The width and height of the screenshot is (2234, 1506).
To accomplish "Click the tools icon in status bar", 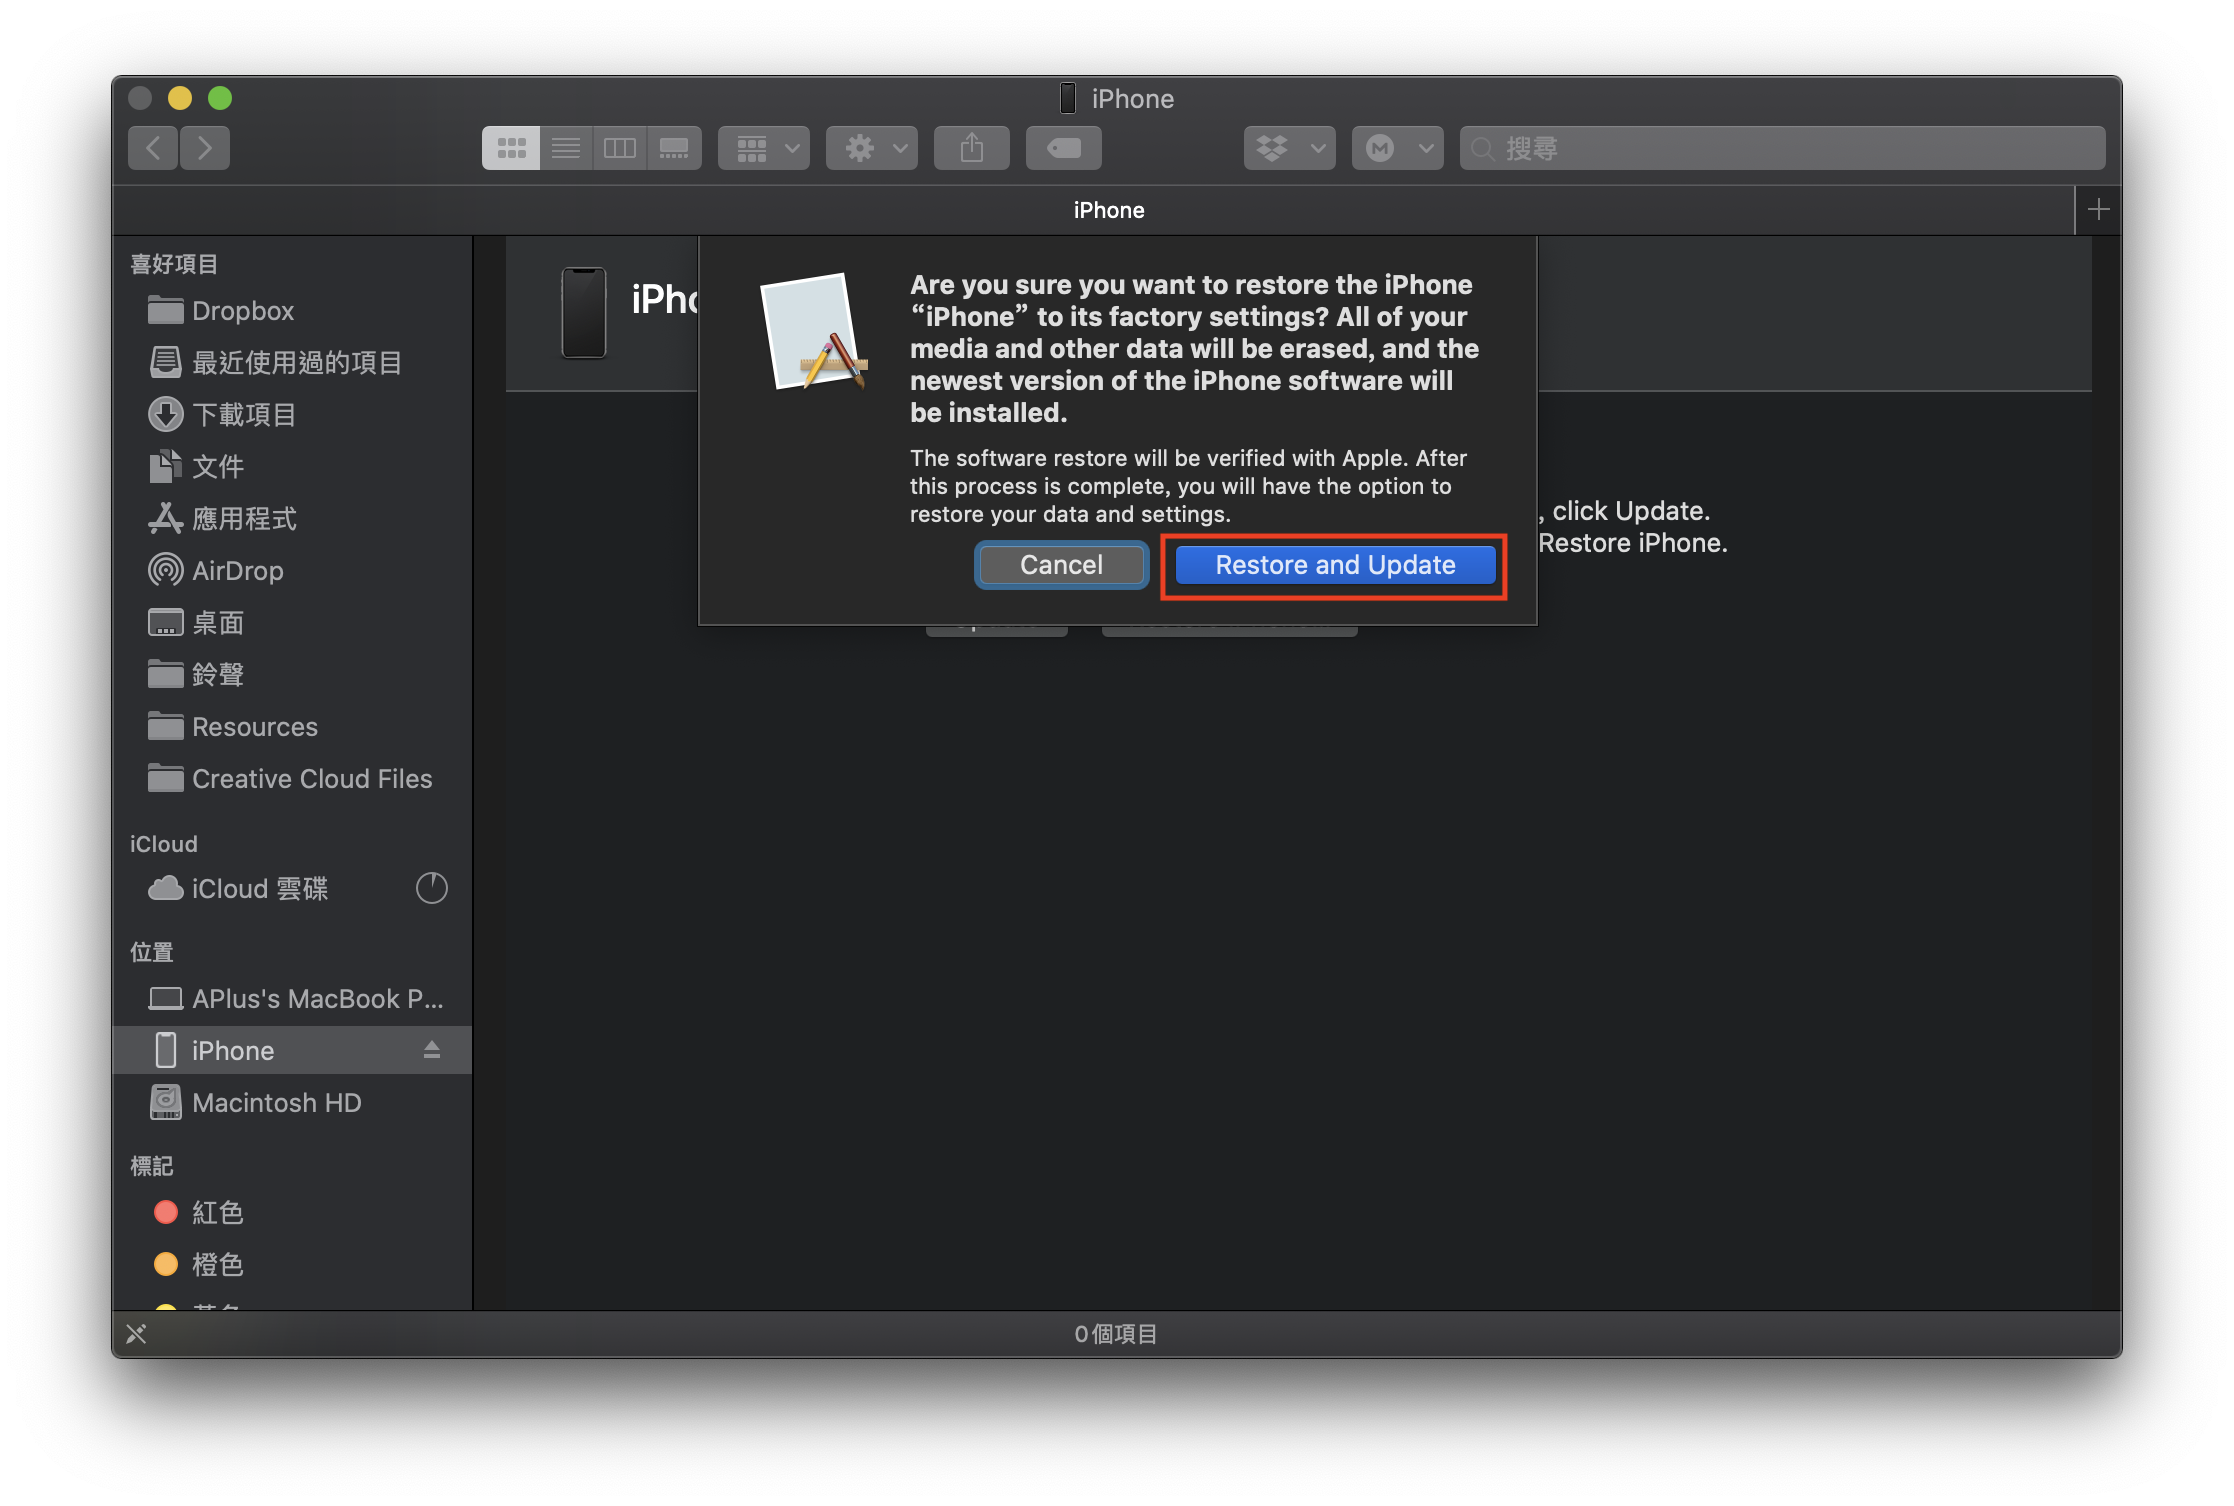I will (x=137, y=1334).
